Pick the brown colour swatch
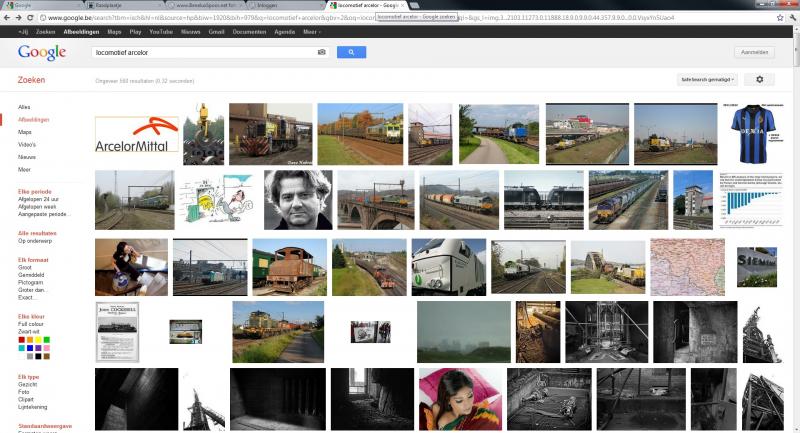 (x=46, y=356)
